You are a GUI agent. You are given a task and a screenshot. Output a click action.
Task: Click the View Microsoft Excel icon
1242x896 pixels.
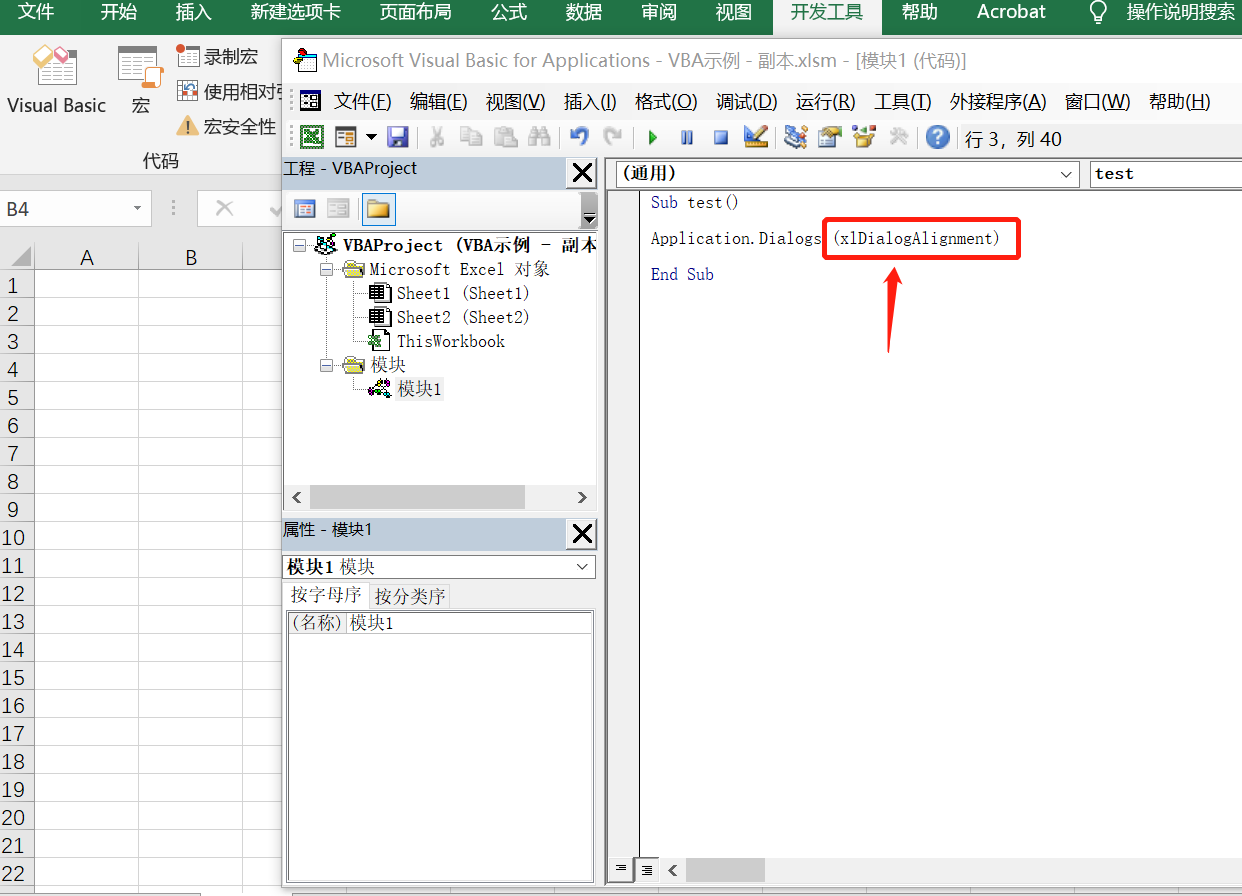point(313,138)
